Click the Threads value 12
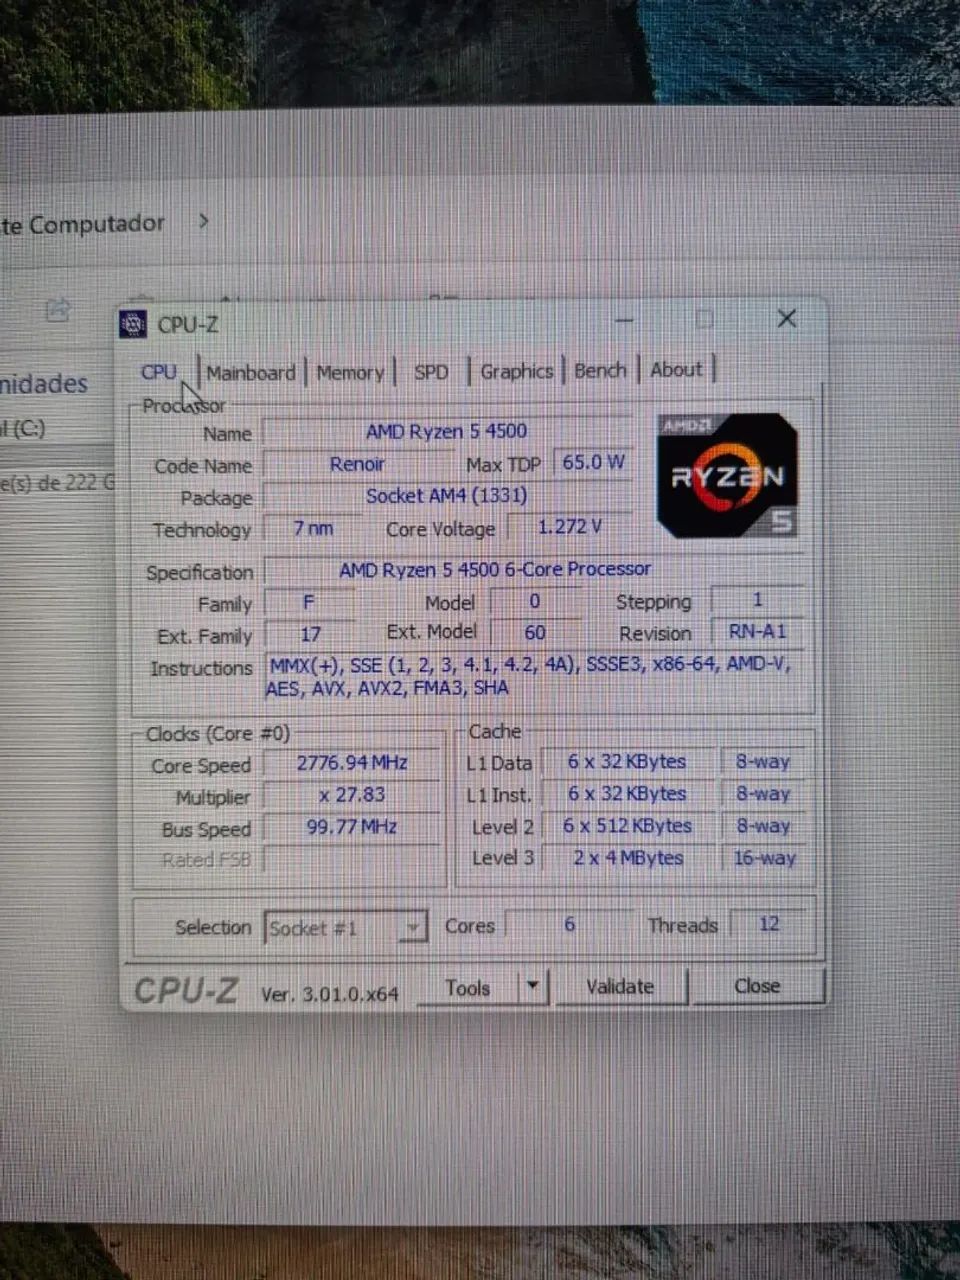960x1280 pixels. pyautogui.click(x=768, y=923)
